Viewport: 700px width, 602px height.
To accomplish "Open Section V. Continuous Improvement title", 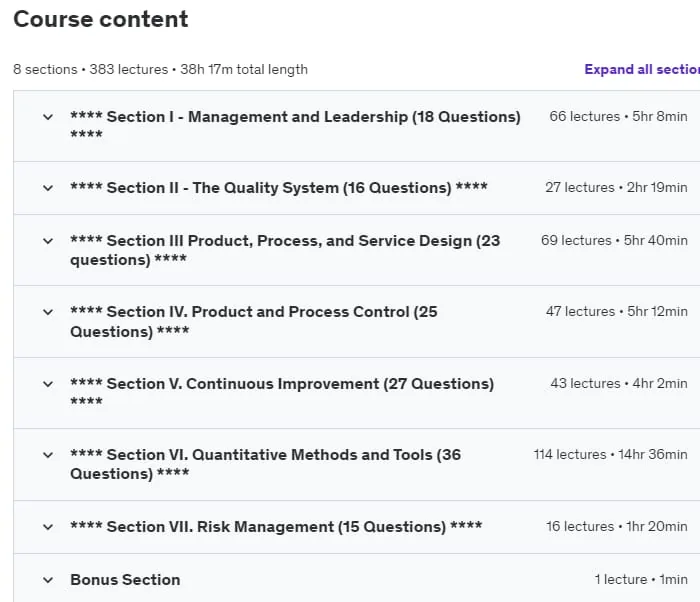I will point(282,393).
